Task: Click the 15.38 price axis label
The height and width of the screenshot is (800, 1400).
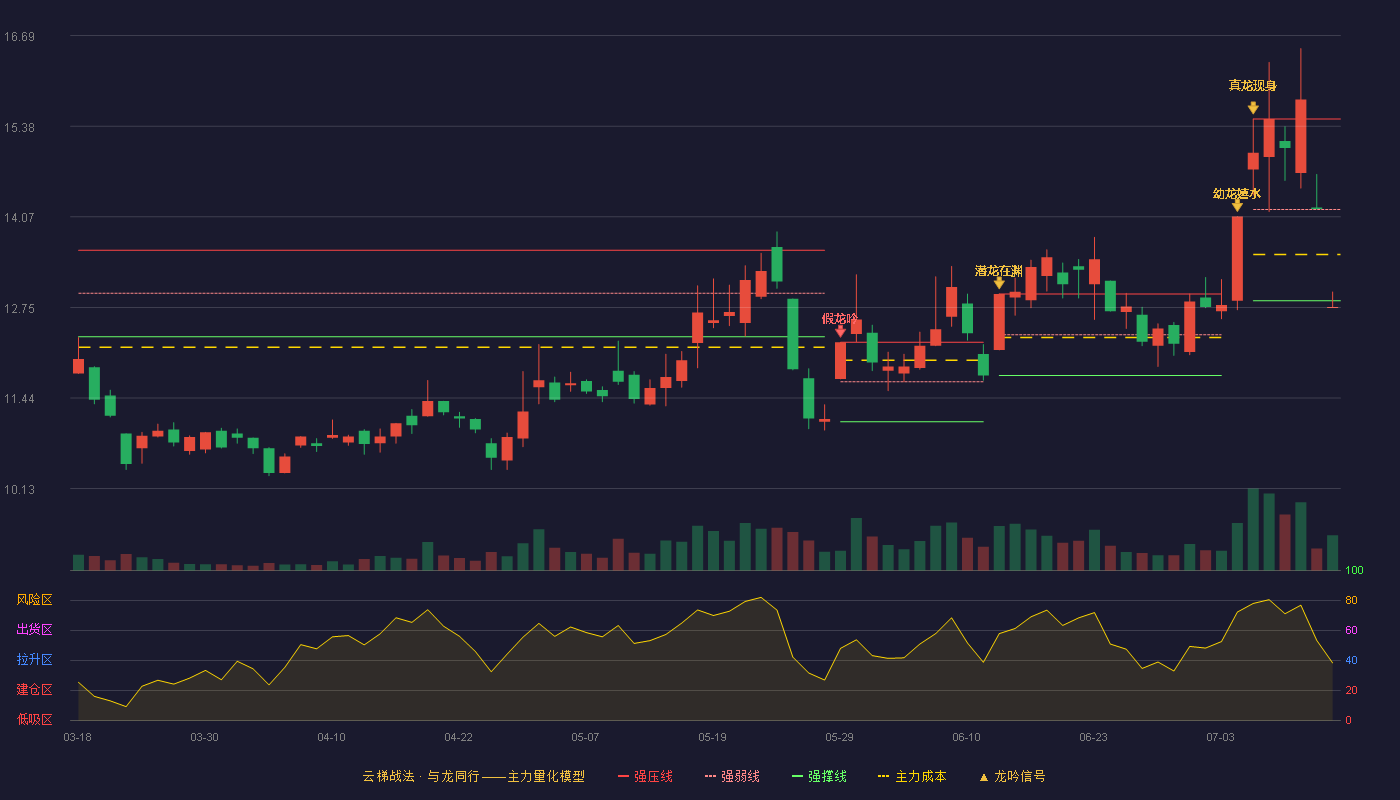Action: tap(19, 128)
